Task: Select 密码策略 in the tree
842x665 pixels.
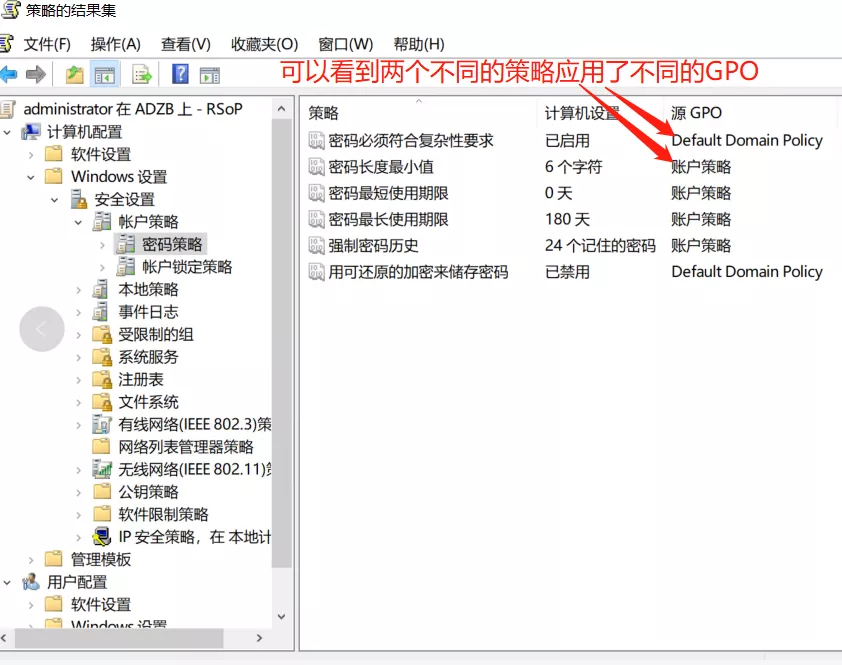Action: [x=172, y=244]
